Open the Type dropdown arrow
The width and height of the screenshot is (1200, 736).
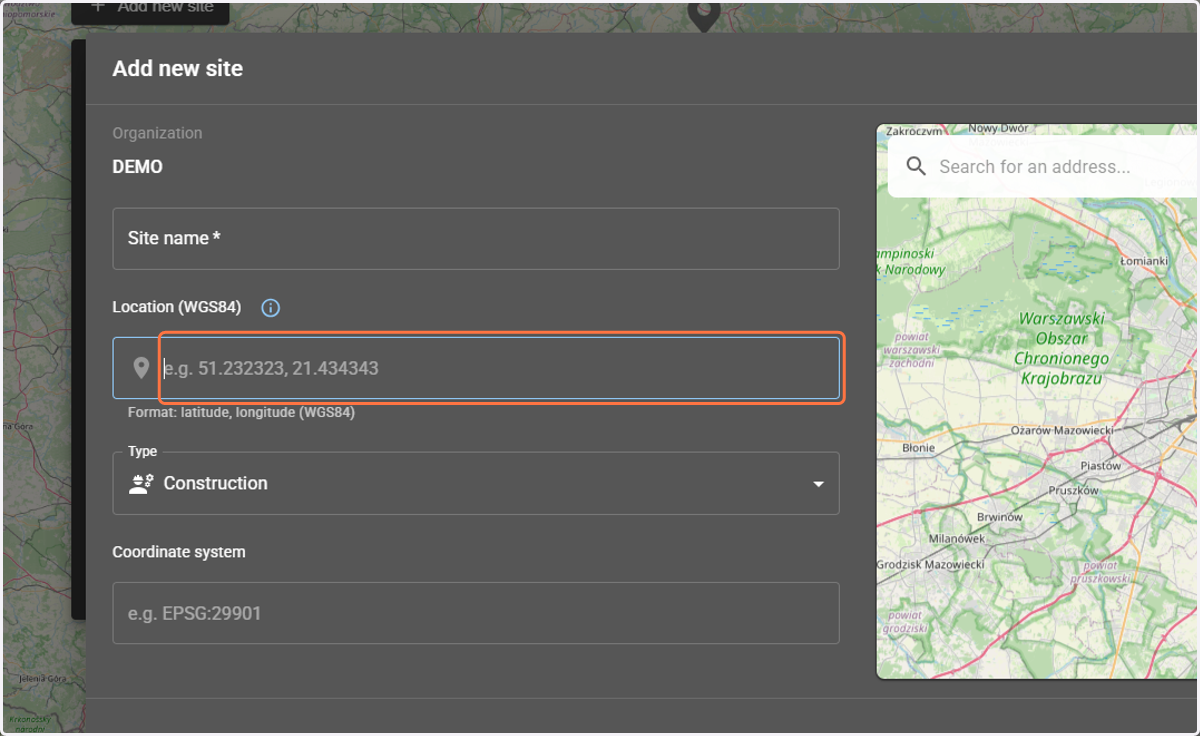[818, 484]
